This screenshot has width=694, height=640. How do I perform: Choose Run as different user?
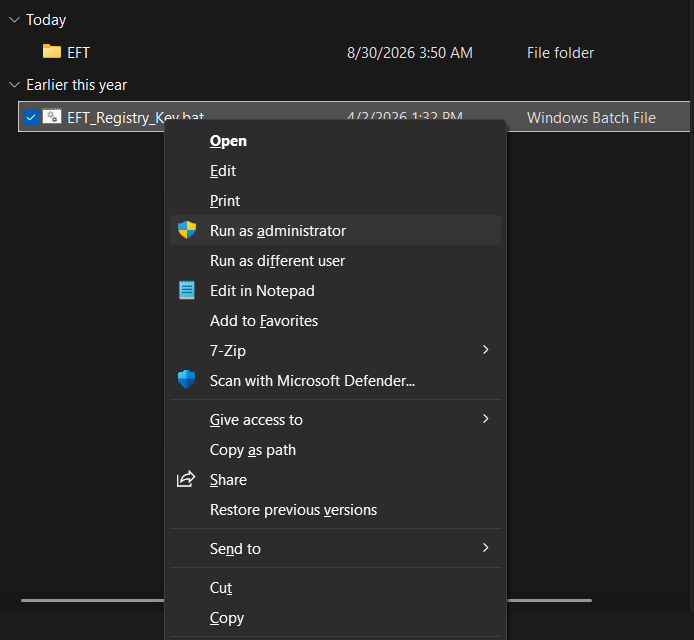335,261
